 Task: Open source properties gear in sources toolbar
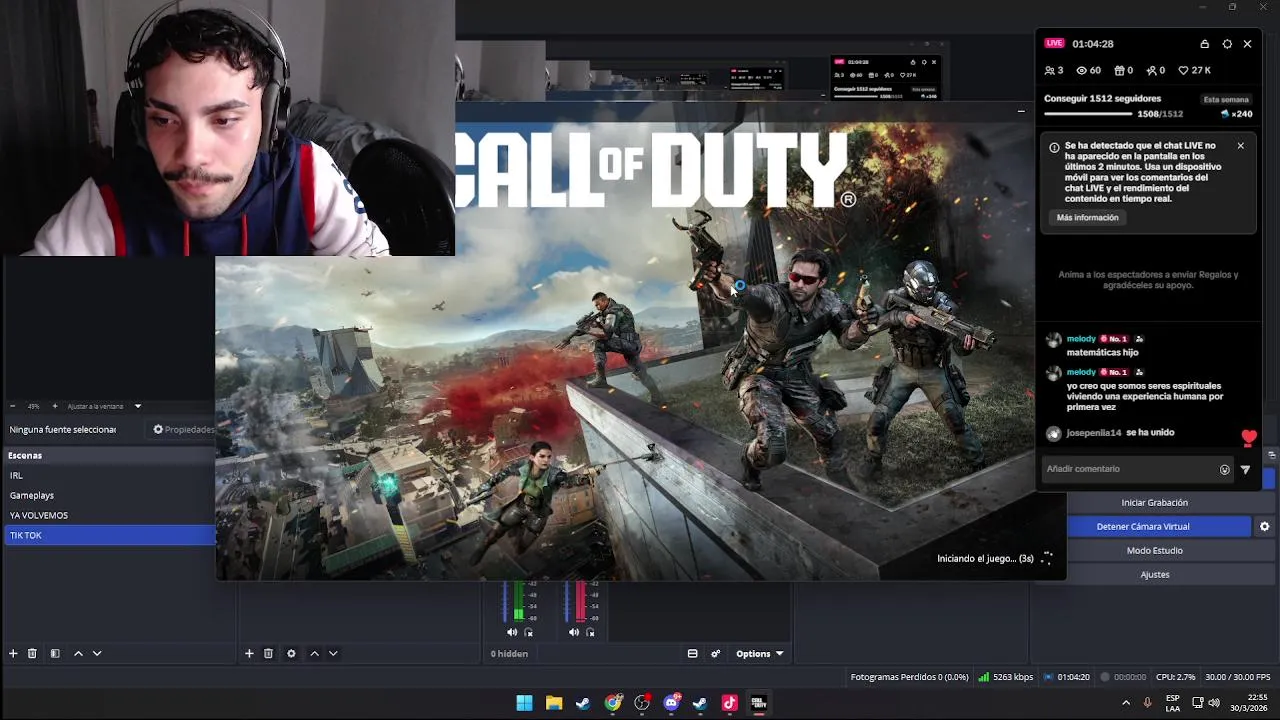coord(291,653)
